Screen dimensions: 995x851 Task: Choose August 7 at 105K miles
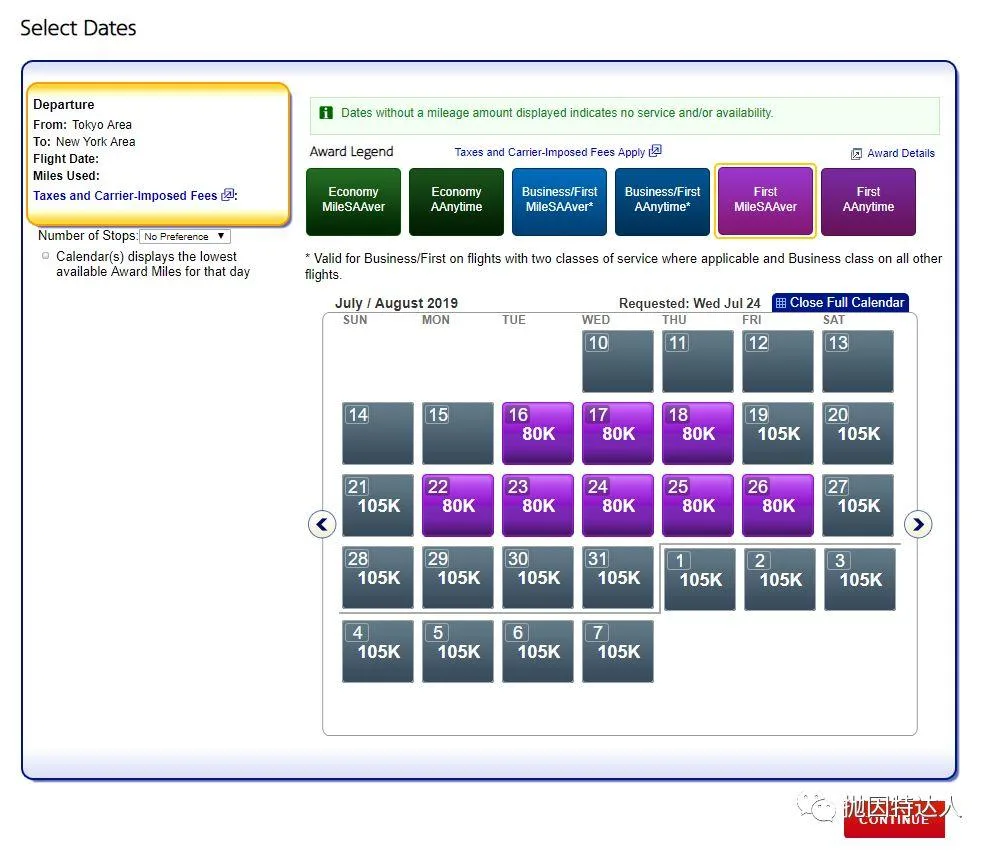coord(617,651)
